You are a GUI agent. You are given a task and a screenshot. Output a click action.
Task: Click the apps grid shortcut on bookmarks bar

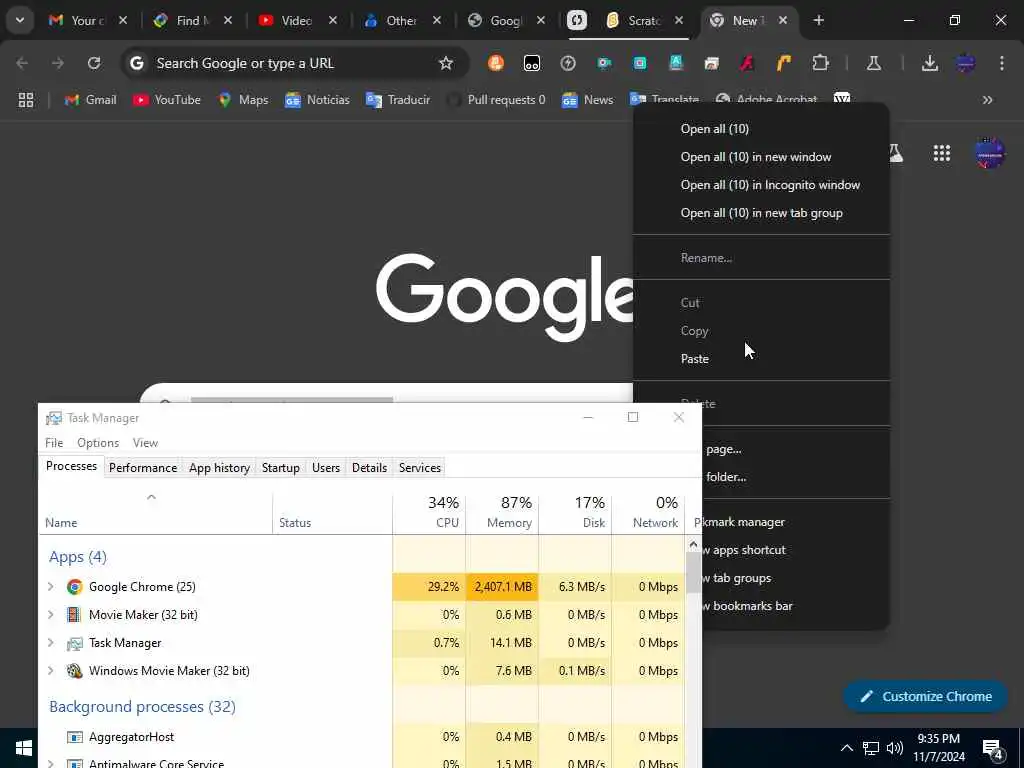(x=26, y=100)
